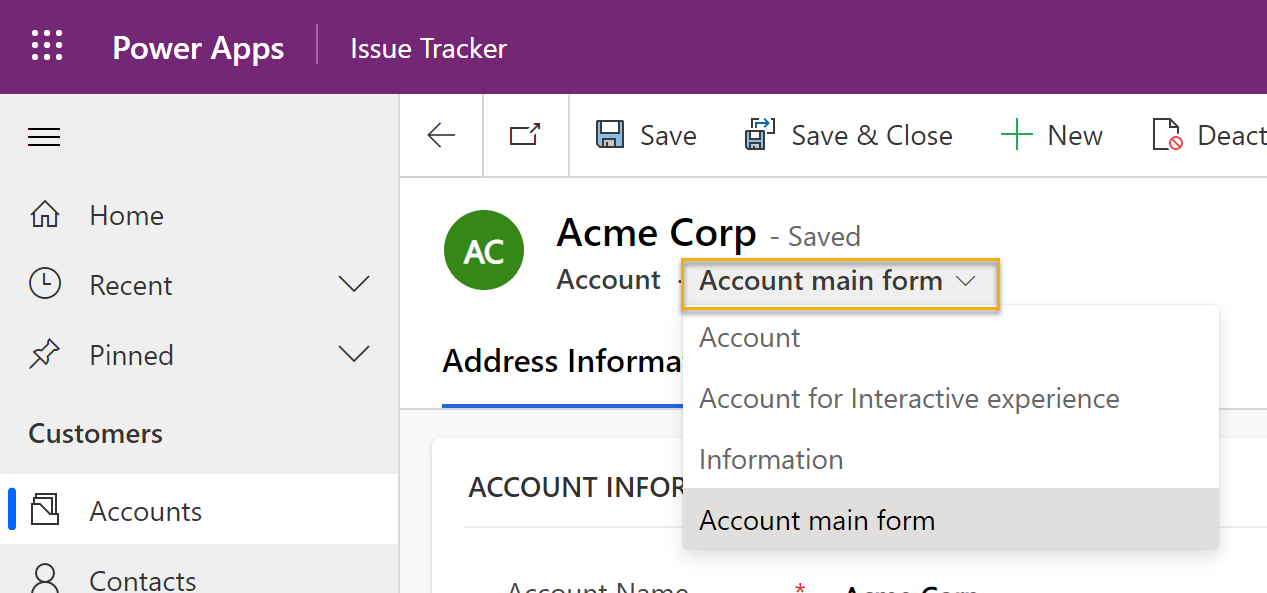The height and width of the screenshot is (593, 1267).
Task: Switch to the Address Information tab
Action: [x=562, y=361]
